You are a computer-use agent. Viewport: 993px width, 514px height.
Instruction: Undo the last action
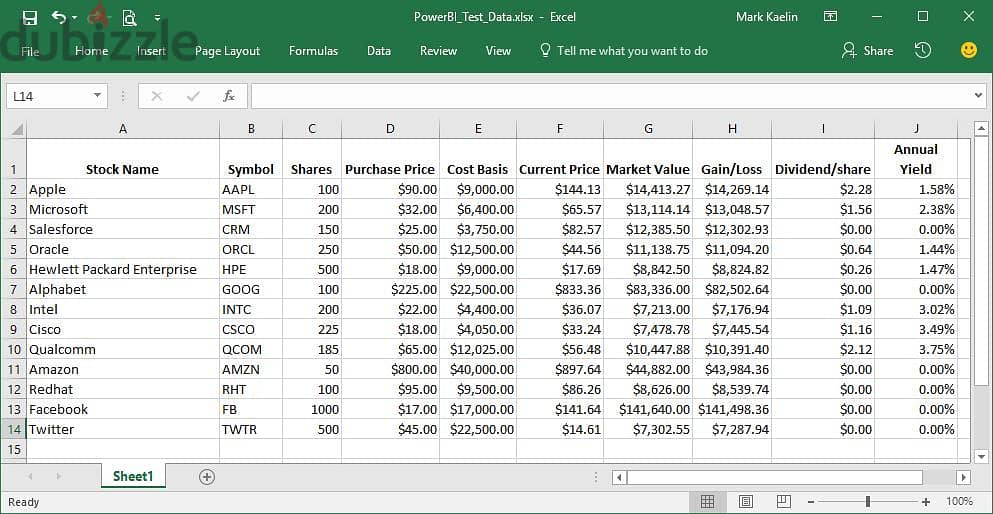pos(58,17)
